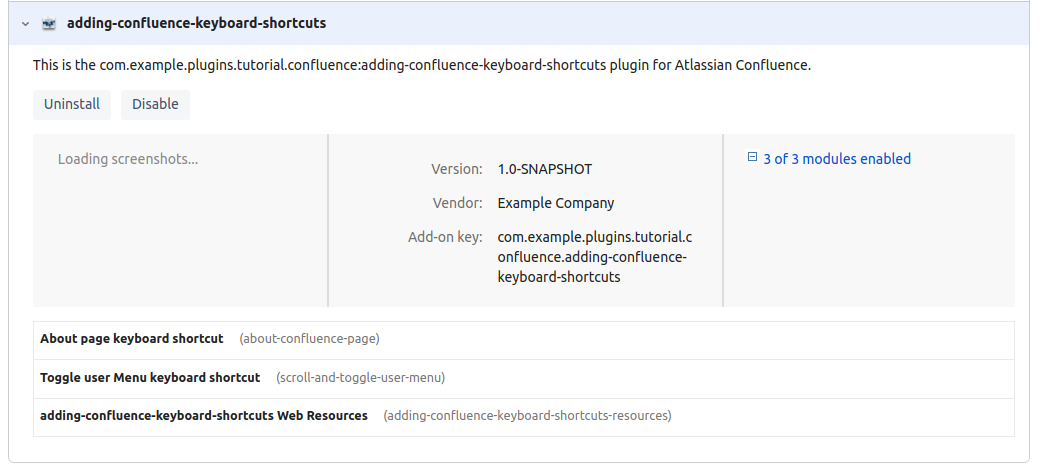
Task: Select the 'Web Resources' module row
Action: click(x=204, y=415)
